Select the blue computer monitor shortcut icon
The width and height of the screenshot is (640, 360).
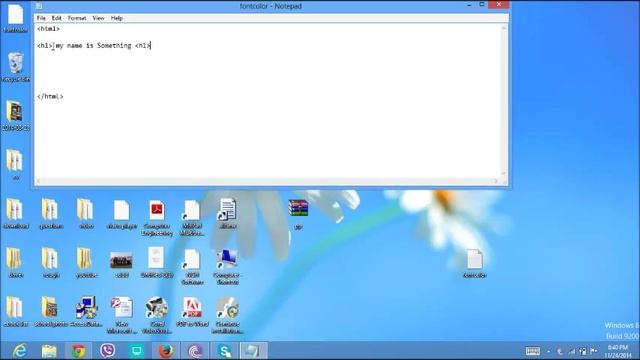(x=227, y=267)
